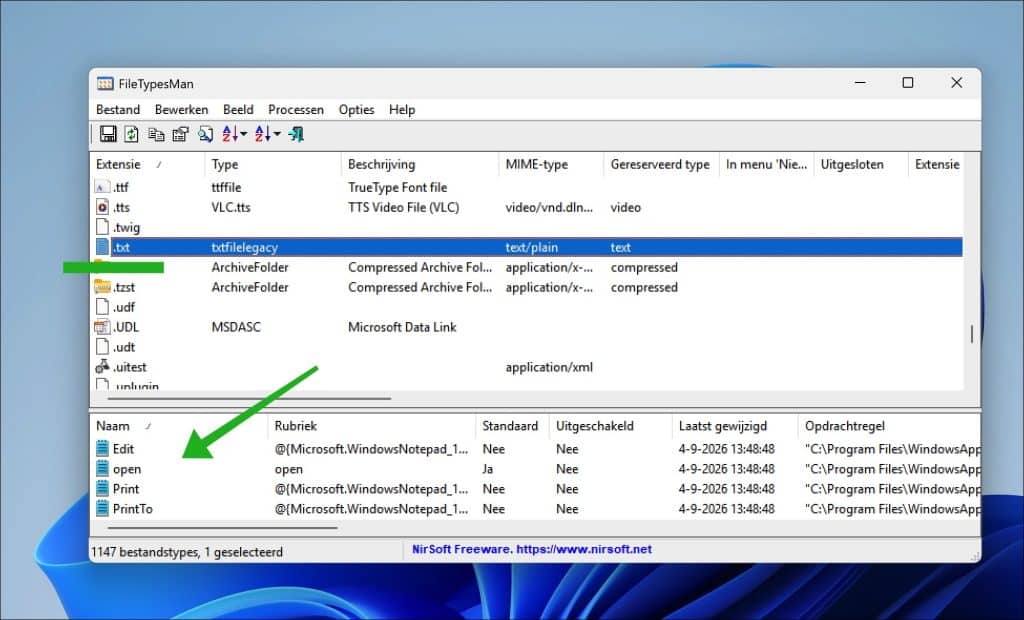Click the horizontal scrollbar of the actions list

[x=222, y=527]
